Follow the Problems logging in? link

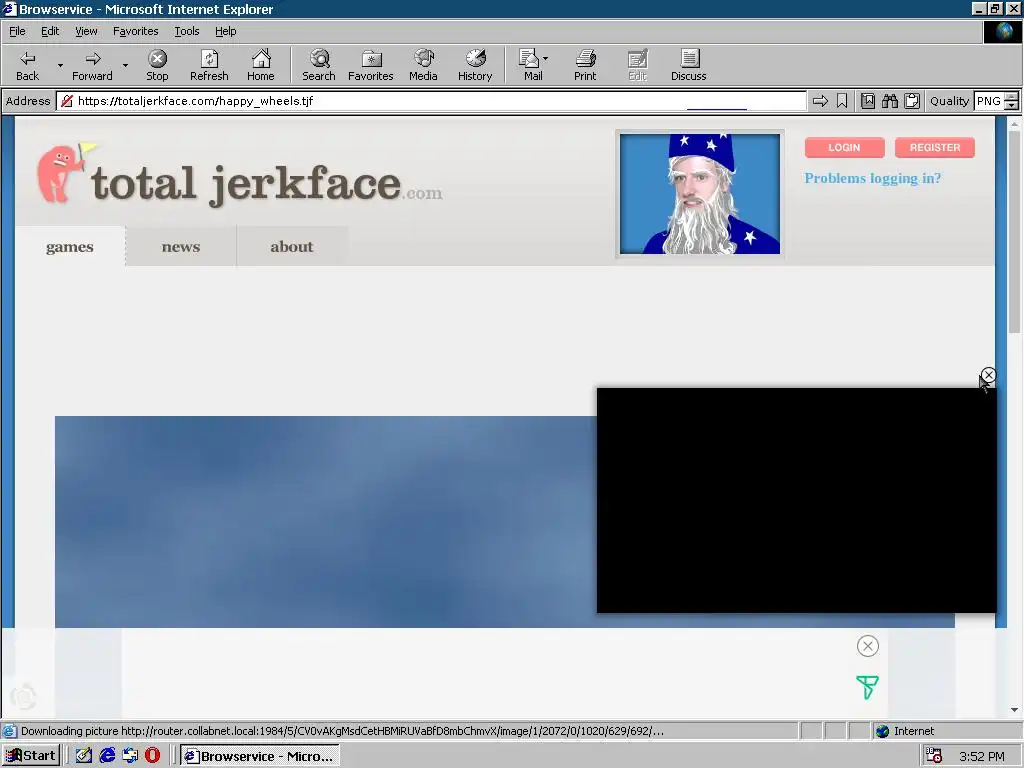872,178
